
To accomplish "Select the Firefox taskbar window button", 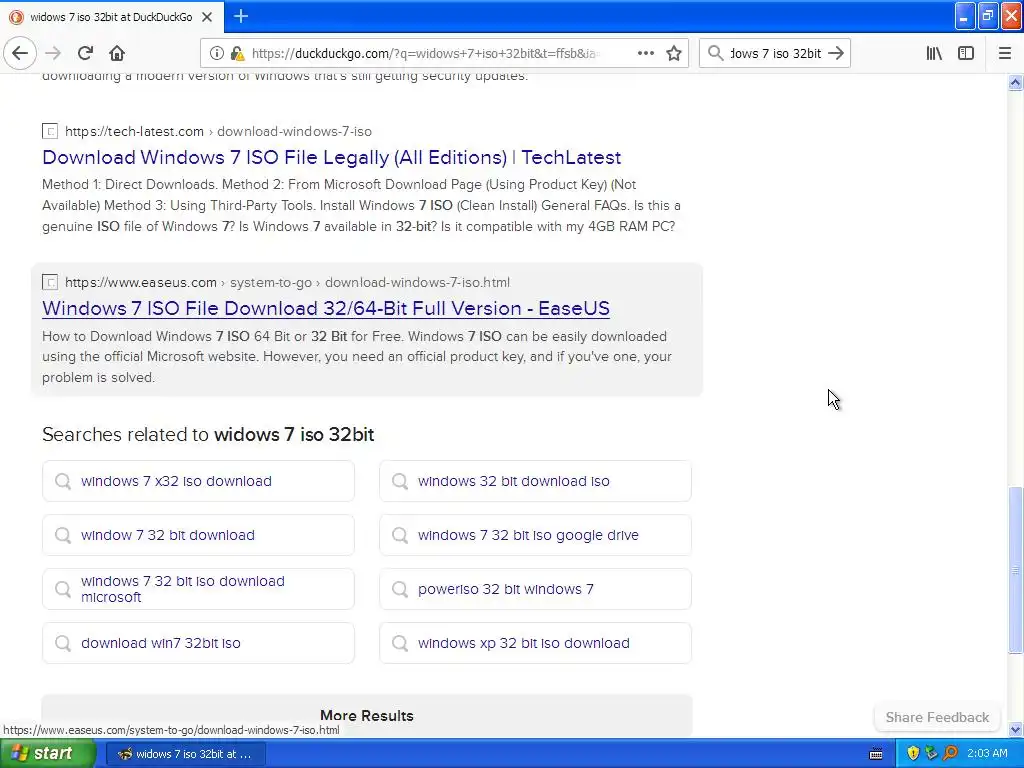I will point(186,754).
